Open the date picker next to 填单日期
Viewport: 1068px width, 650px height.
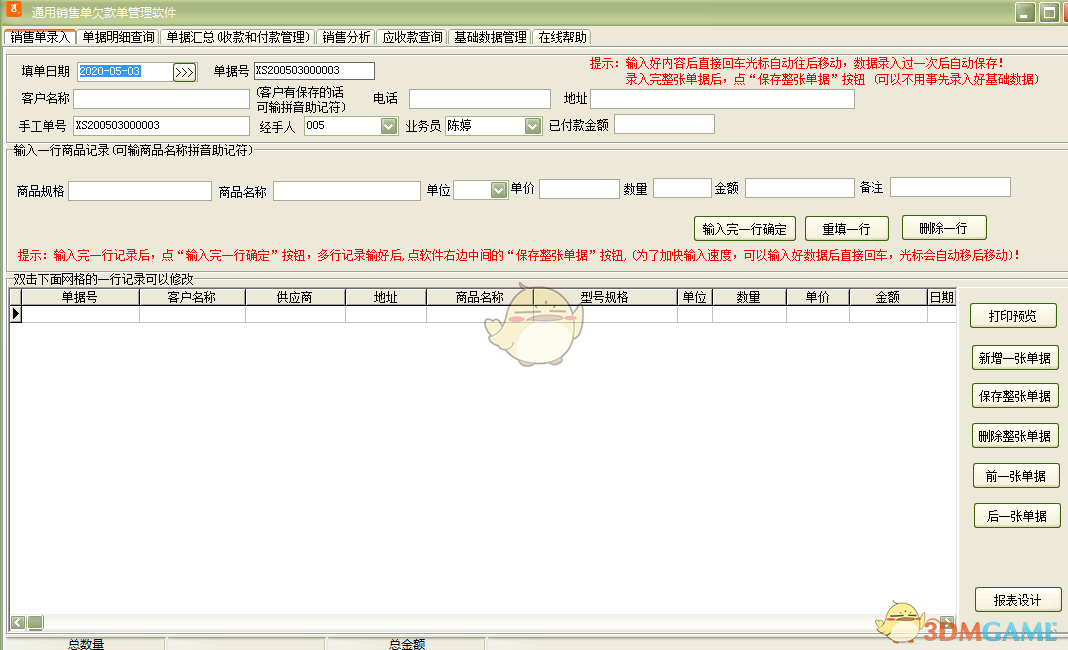pyautogui.click(x=184, y=72)
